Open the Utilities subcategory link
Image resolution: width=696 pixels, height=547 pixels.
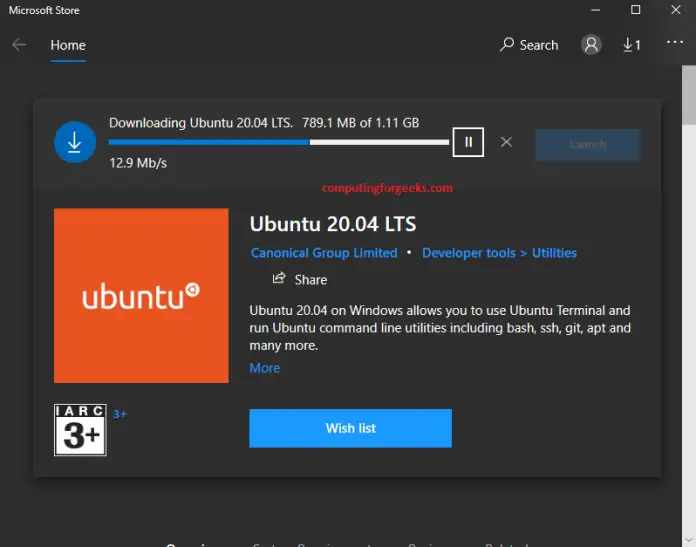click(x=554, y=253)
